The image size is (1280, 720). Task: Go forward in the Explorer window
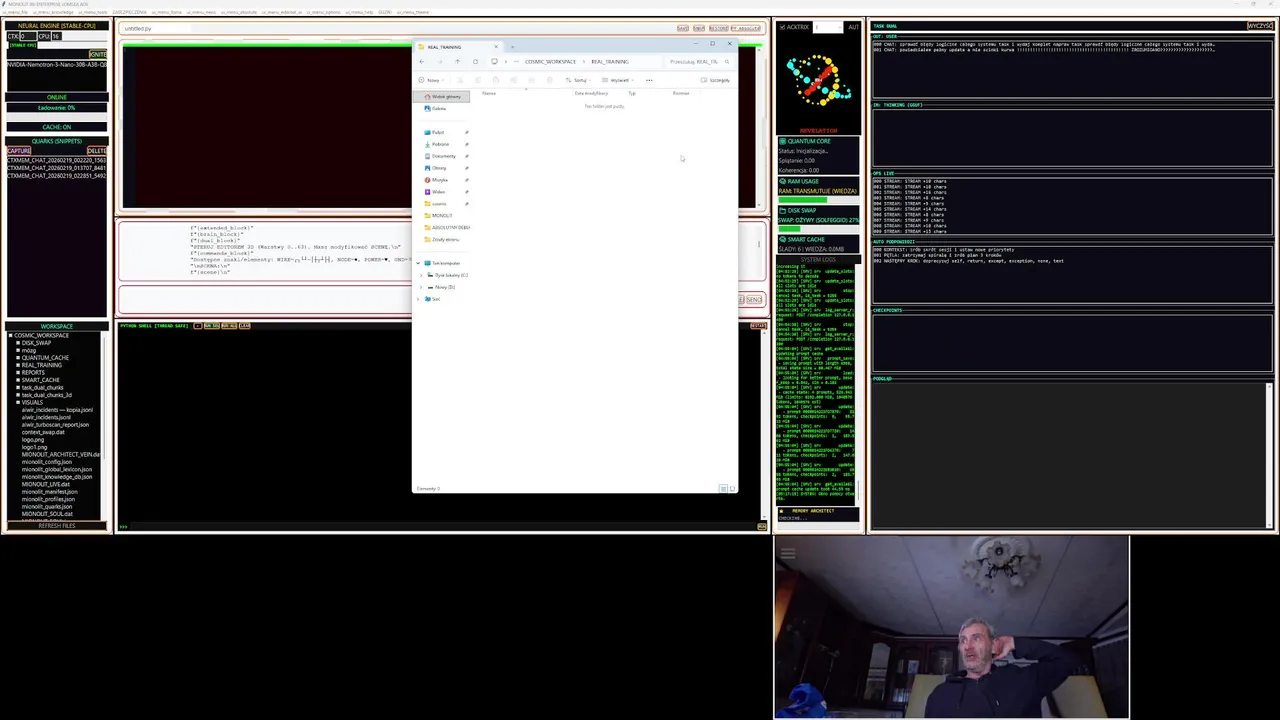(x=440, y=62)
